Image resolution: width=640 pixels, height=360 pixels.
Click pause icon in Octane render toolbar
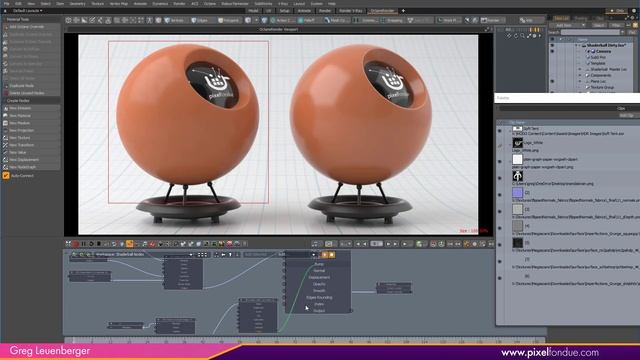point(83,244)
